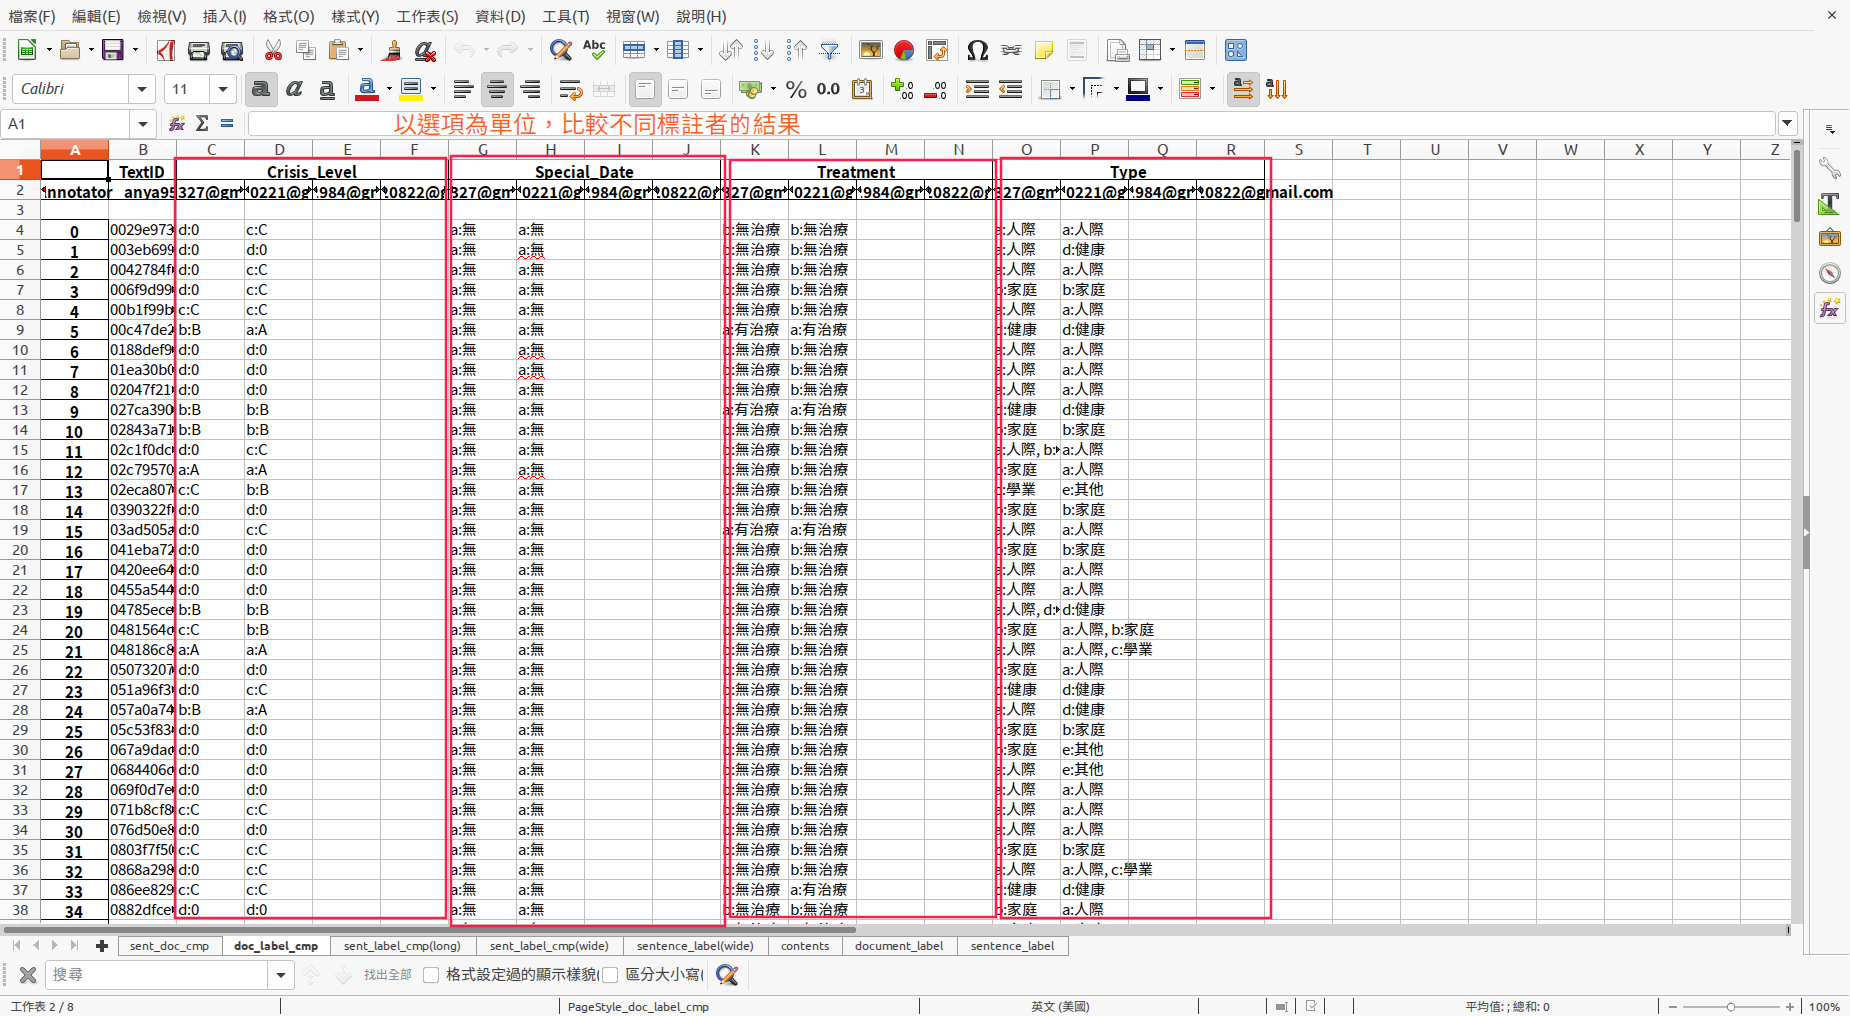Insert chart icon

904,50
